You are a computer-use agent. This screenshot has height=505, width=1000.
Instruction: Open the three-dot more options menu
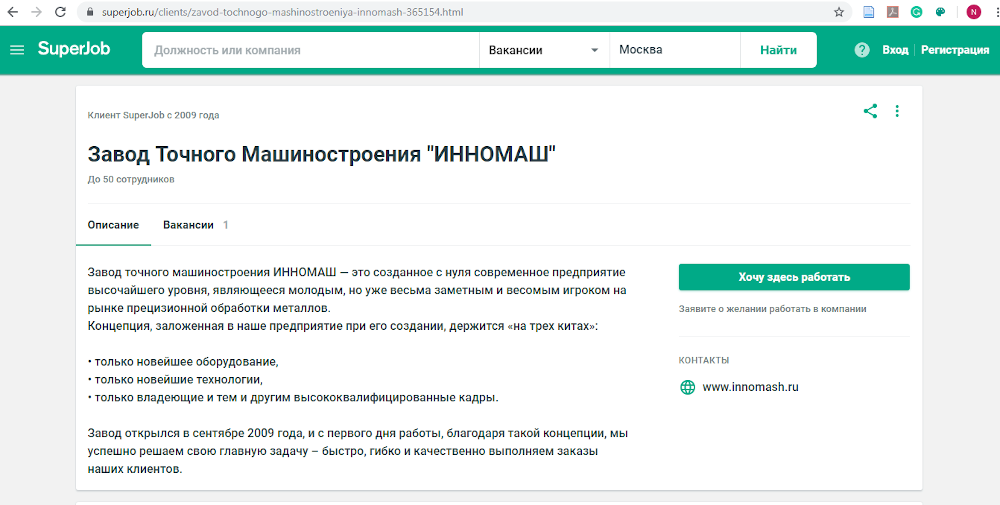tap(897, 111)
